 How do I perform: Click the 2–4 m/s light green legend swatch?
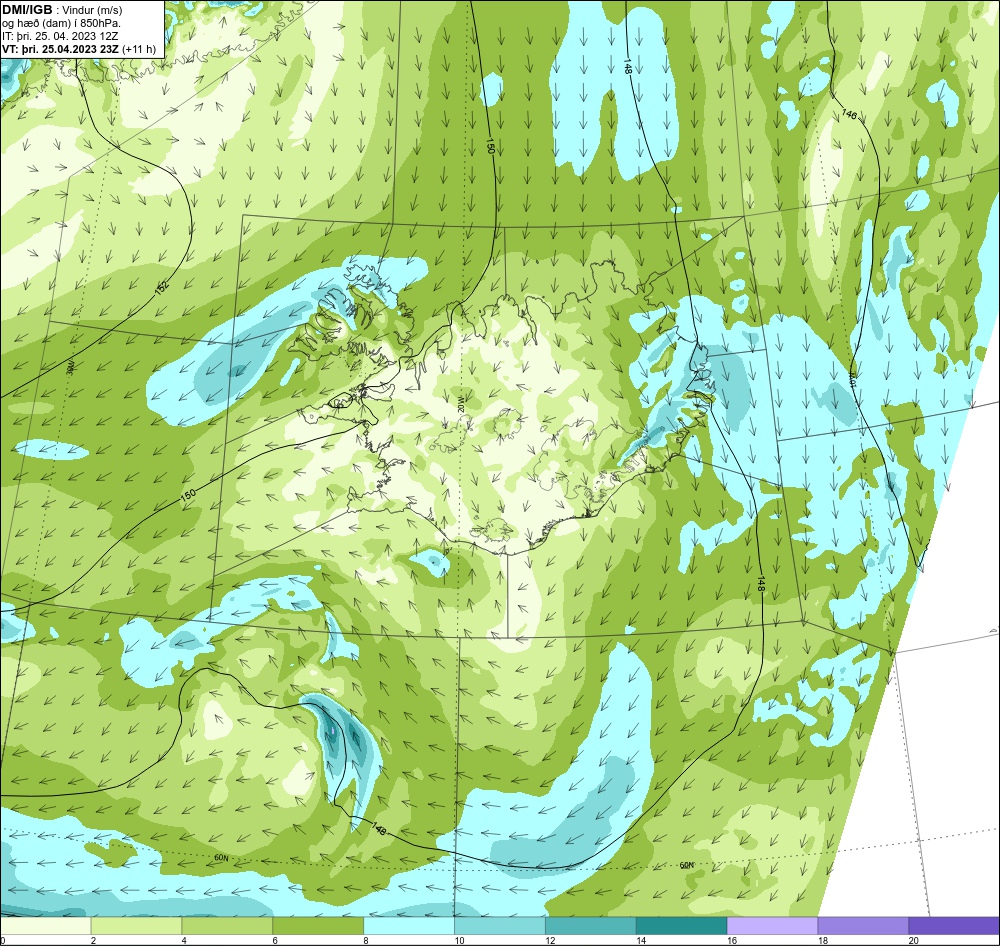[x=136, y=925]
